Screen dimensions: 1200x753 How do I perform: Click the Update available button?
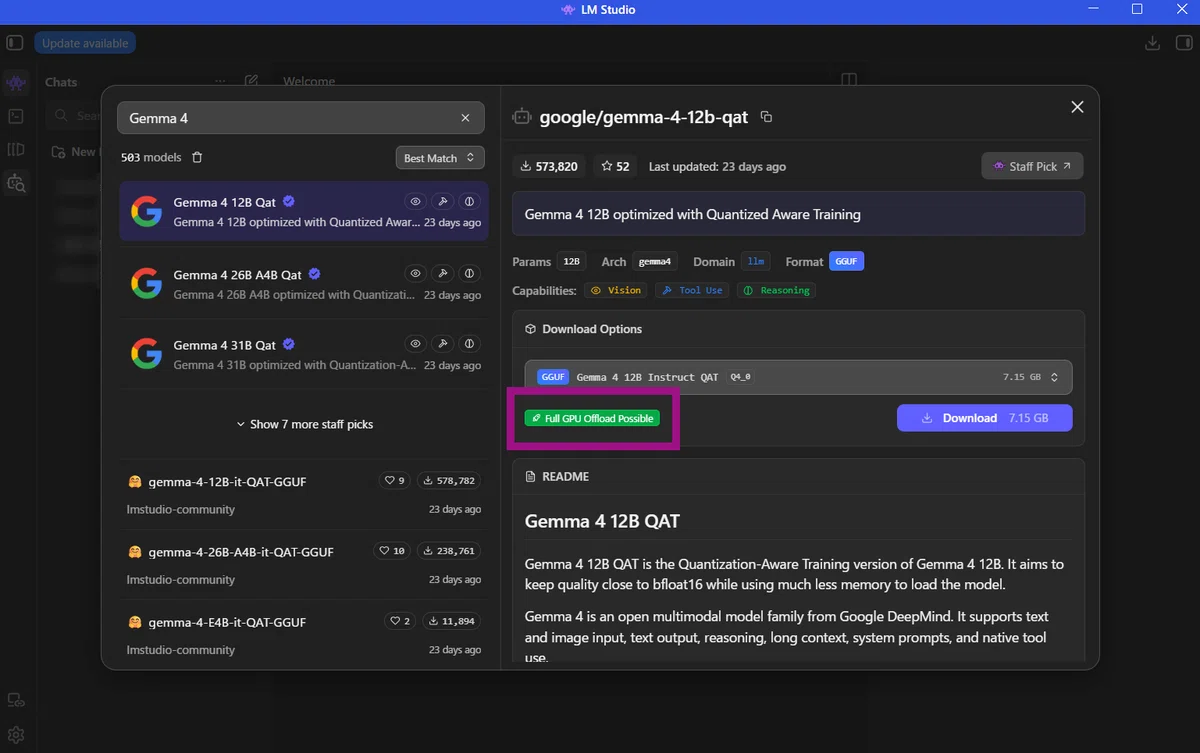click(85, 43)
